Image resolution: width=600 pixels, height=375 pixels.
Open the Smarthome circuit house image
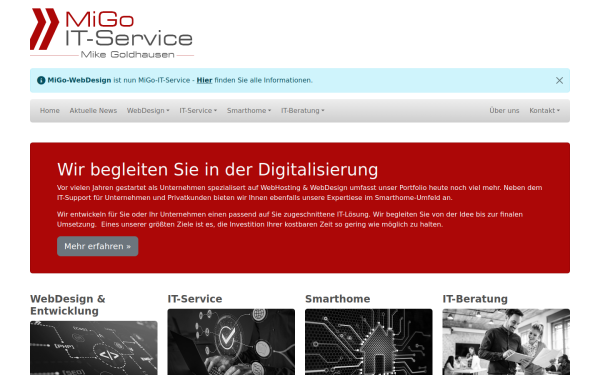click(369, 342)
